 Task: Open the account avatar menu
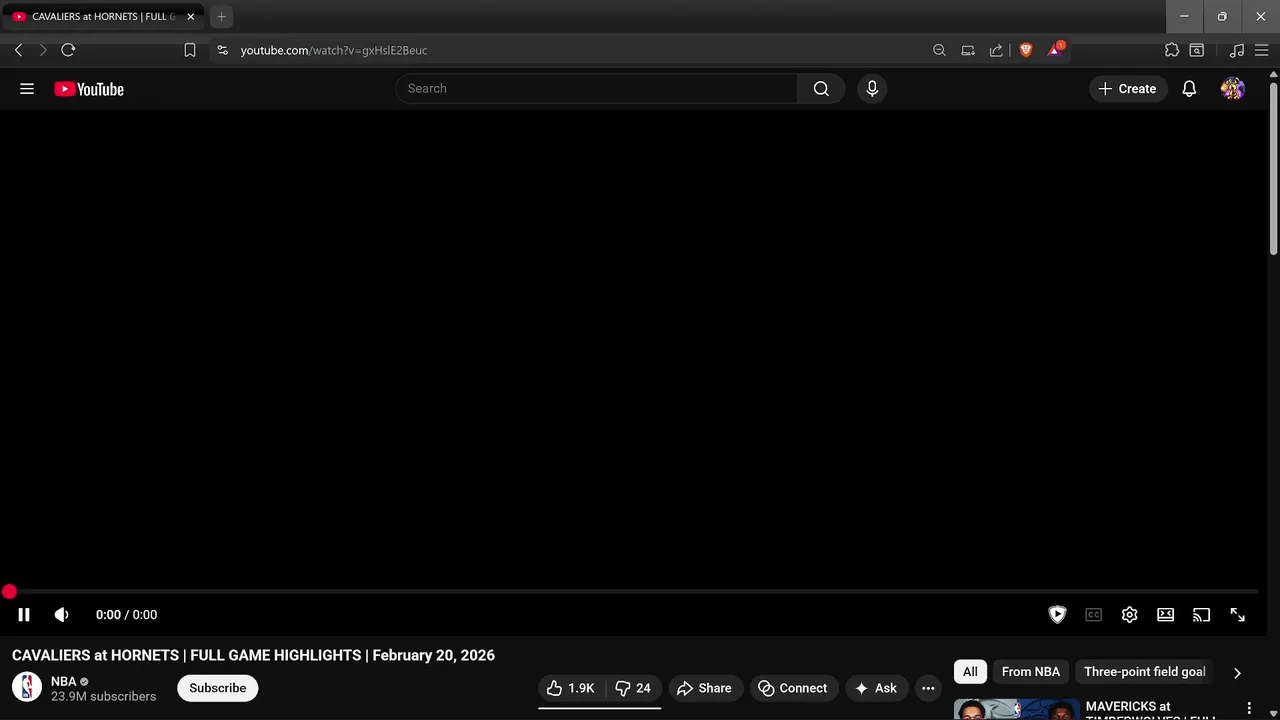(1233, 89)
